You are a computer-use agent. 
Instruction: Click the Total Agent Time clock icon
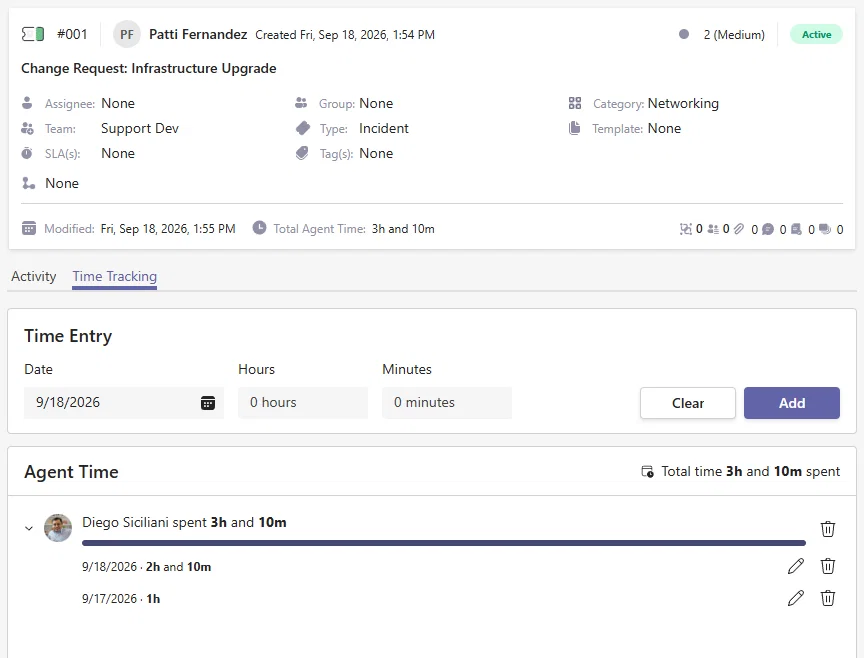pyautogui.click(x=260, y=228)
